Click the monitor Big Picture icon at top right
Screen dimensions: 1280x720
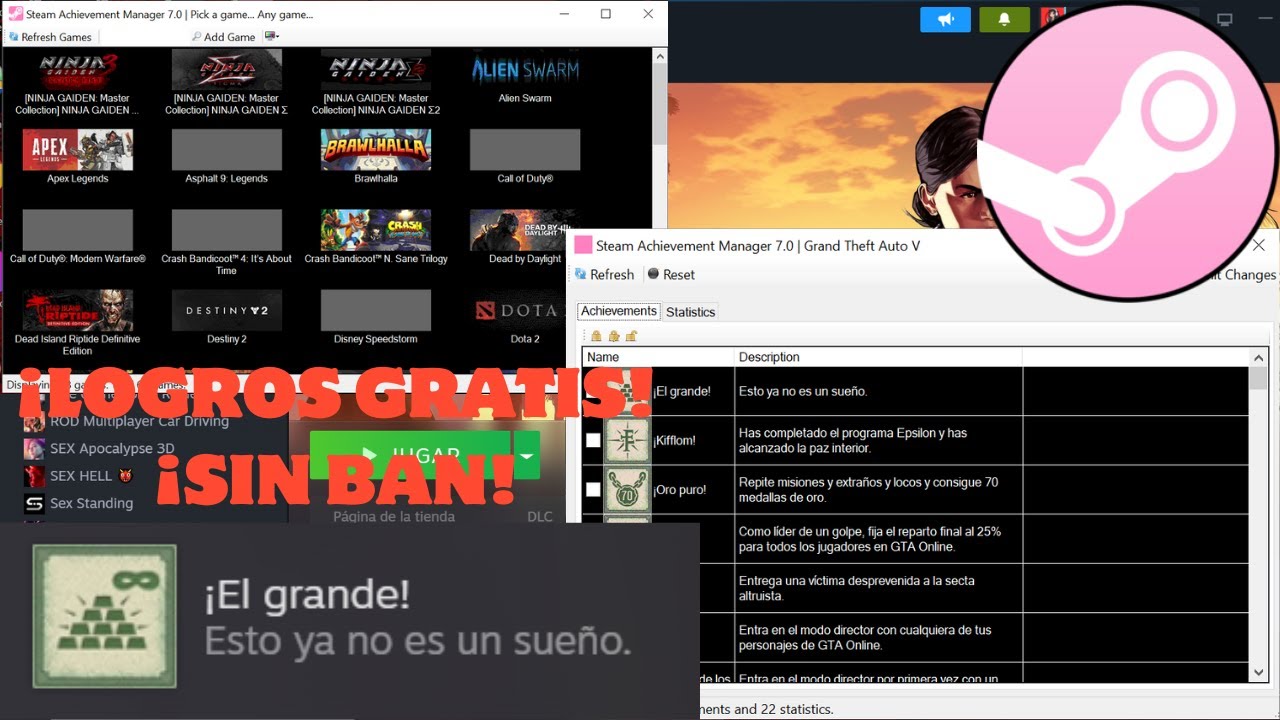[x=1225, y=19]
